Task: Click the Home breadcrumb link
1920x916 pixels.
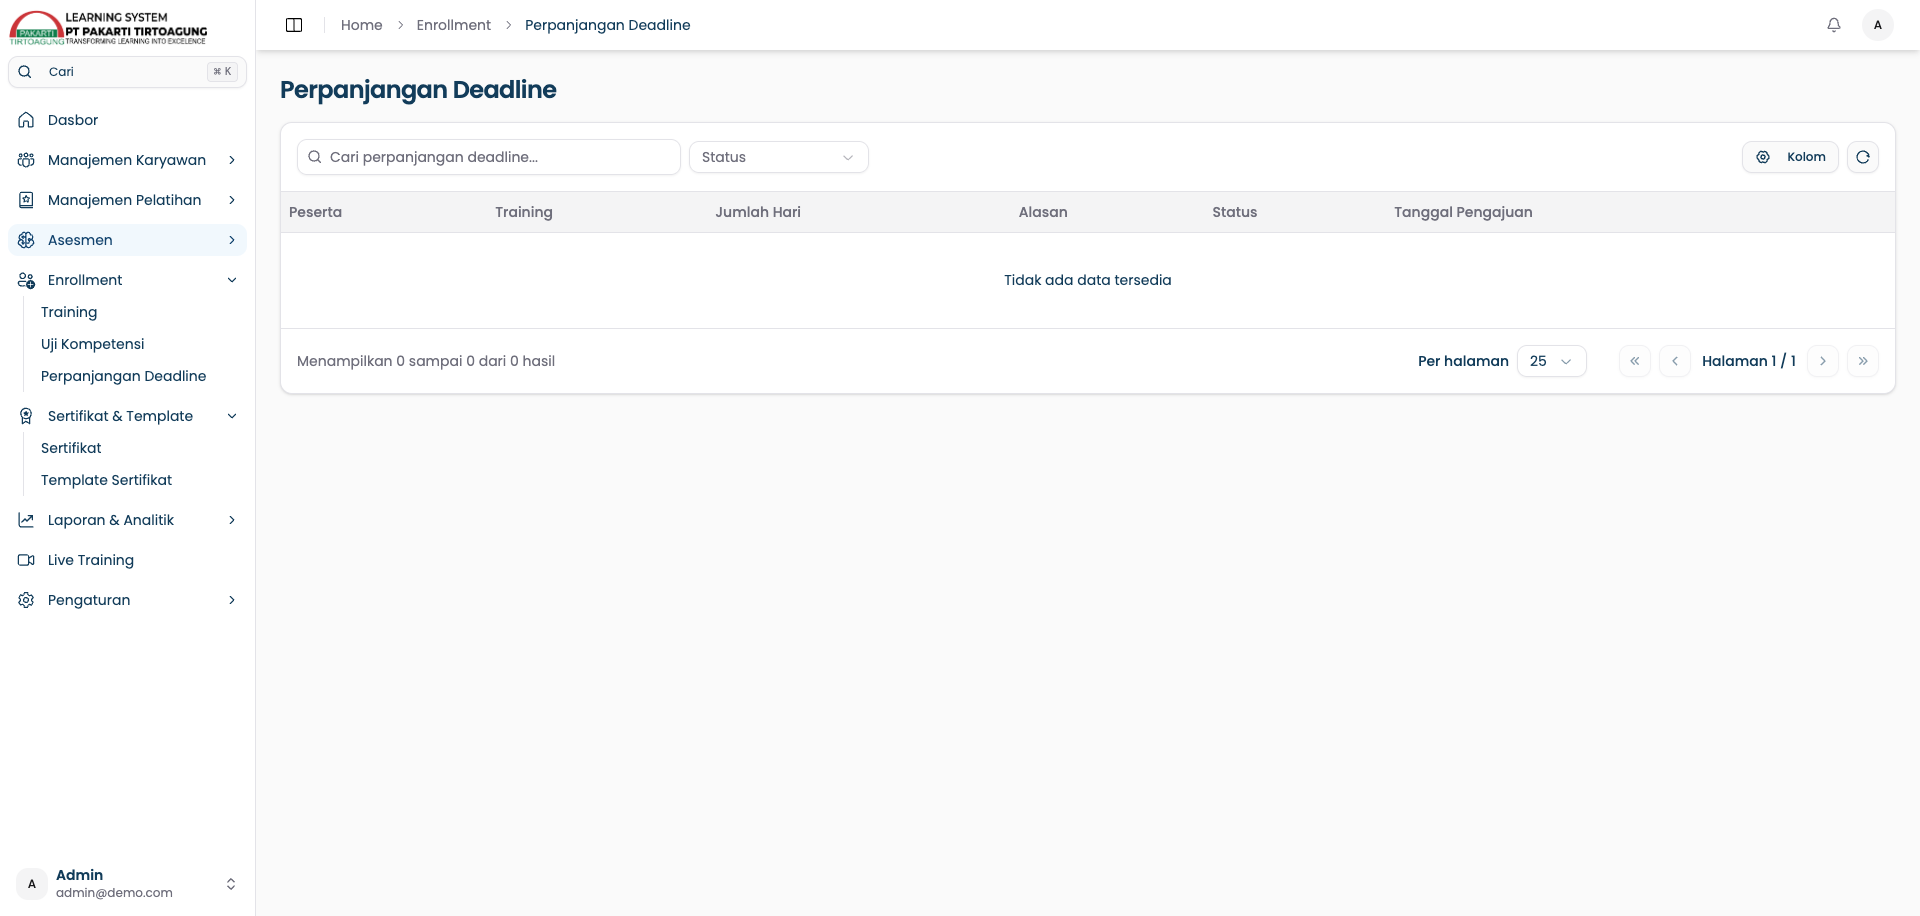Action: (362, 25)
